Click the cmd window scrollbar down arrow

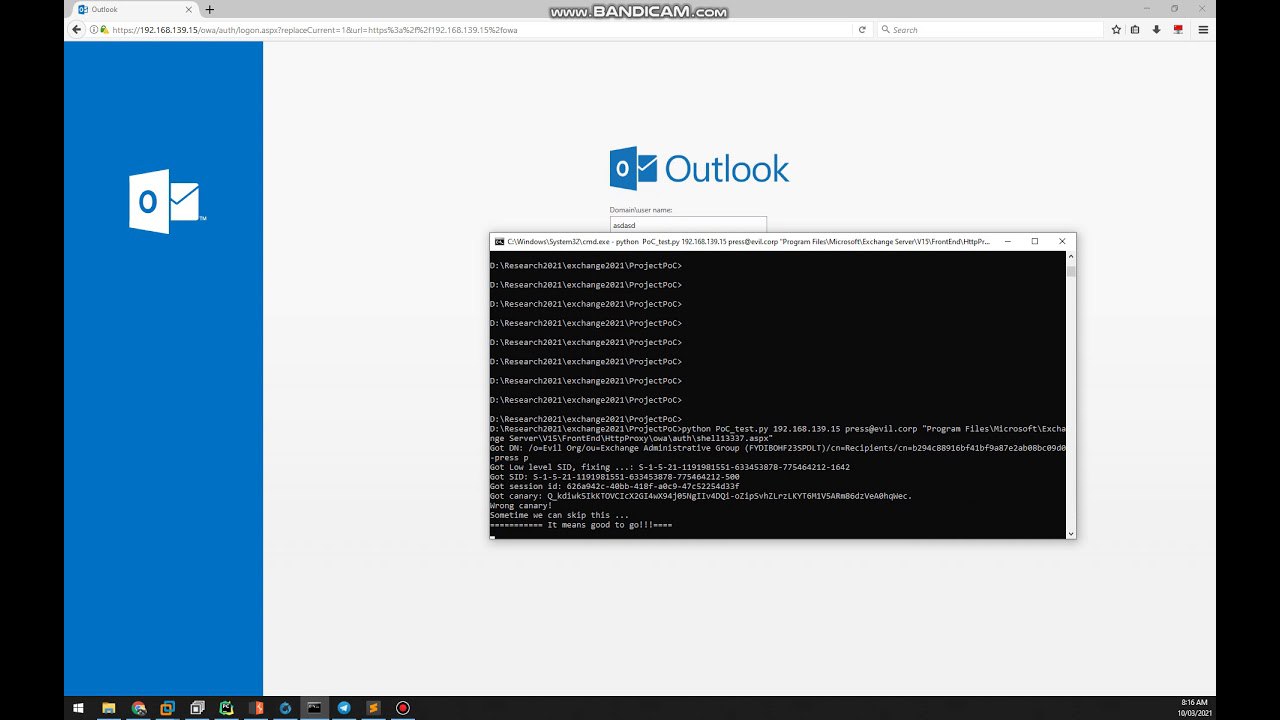[x=1071, y=534]
